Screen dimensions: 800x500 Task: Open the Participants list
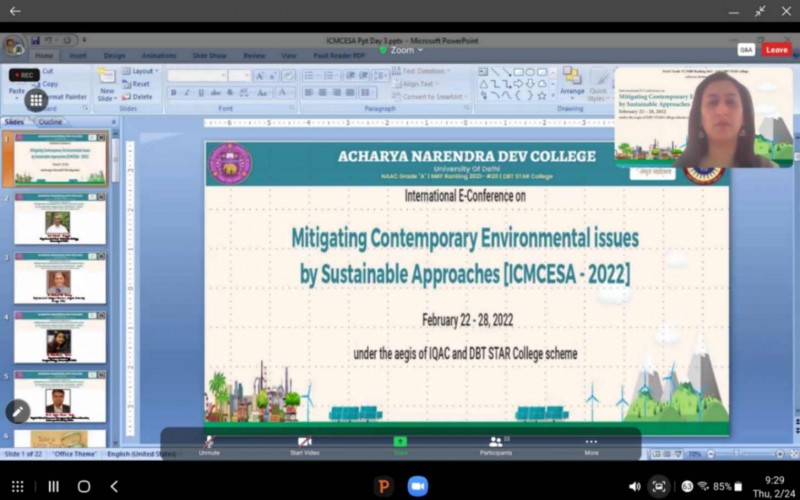(x=496, y=445)
